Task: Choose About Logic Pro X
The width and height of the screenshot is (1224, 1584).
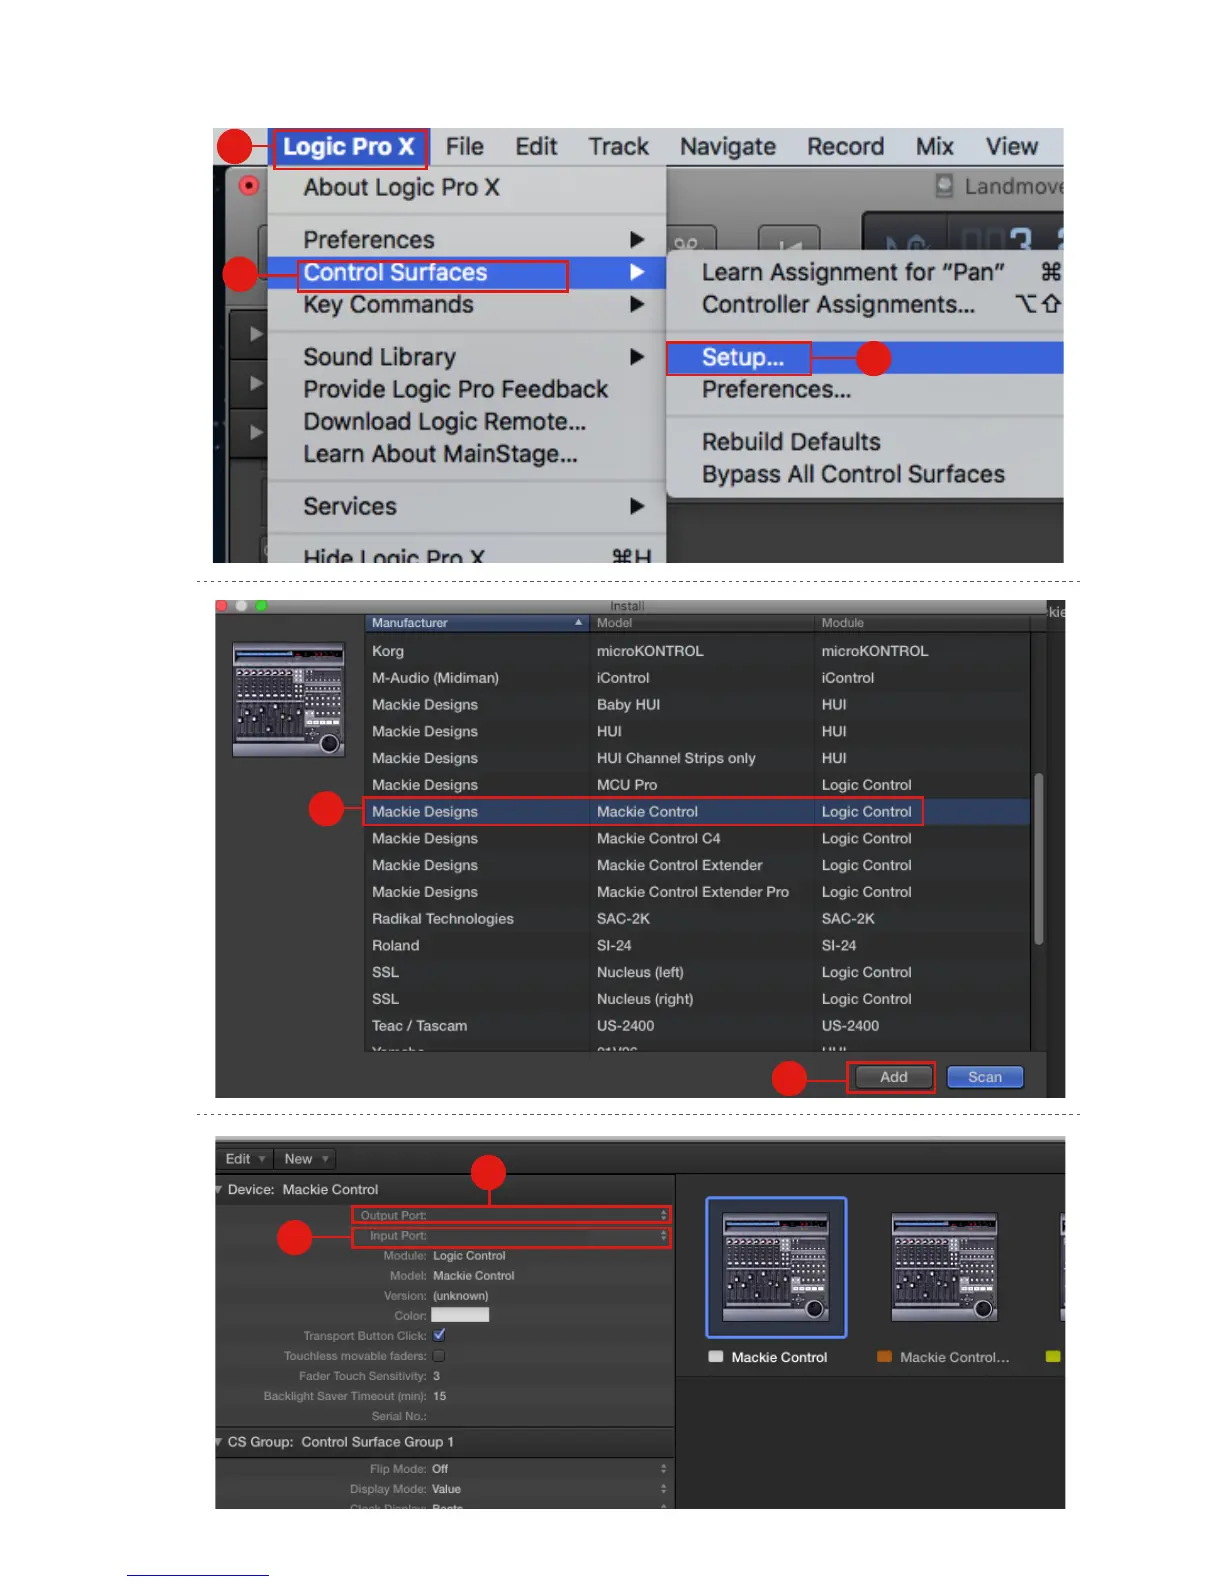Action: point(401,188)
